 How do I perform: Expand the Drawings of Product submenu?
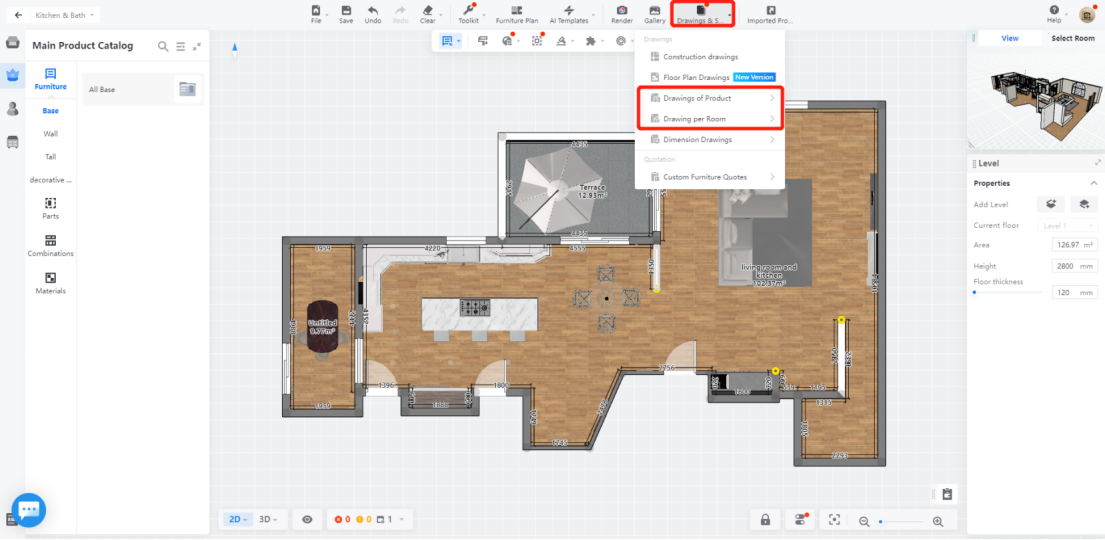pos(710,98)
